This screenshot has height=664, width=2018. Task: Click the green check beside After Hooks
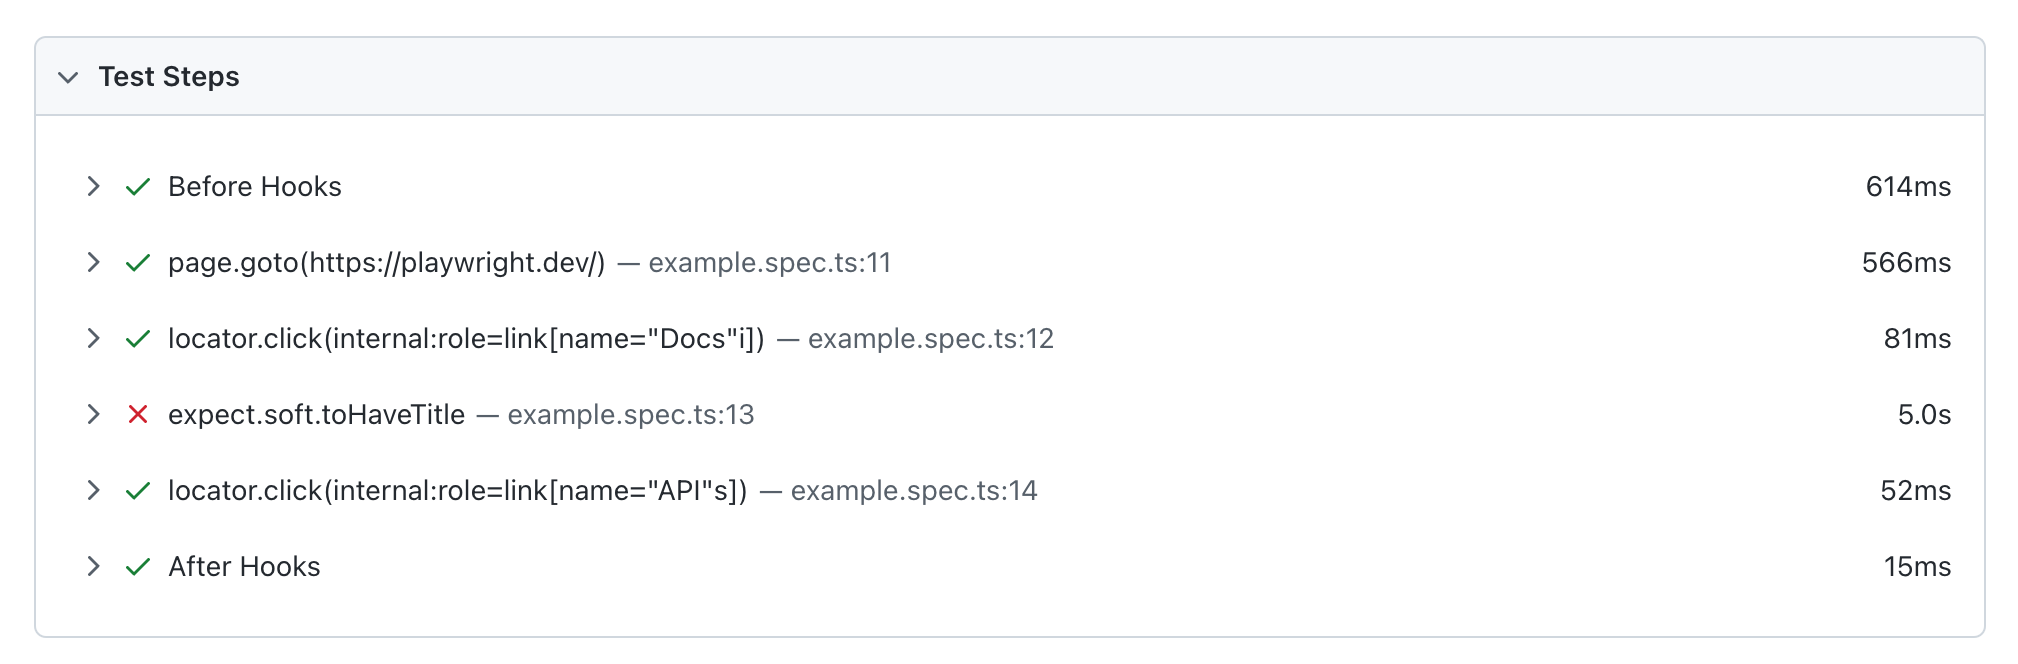tap(138, 567)
